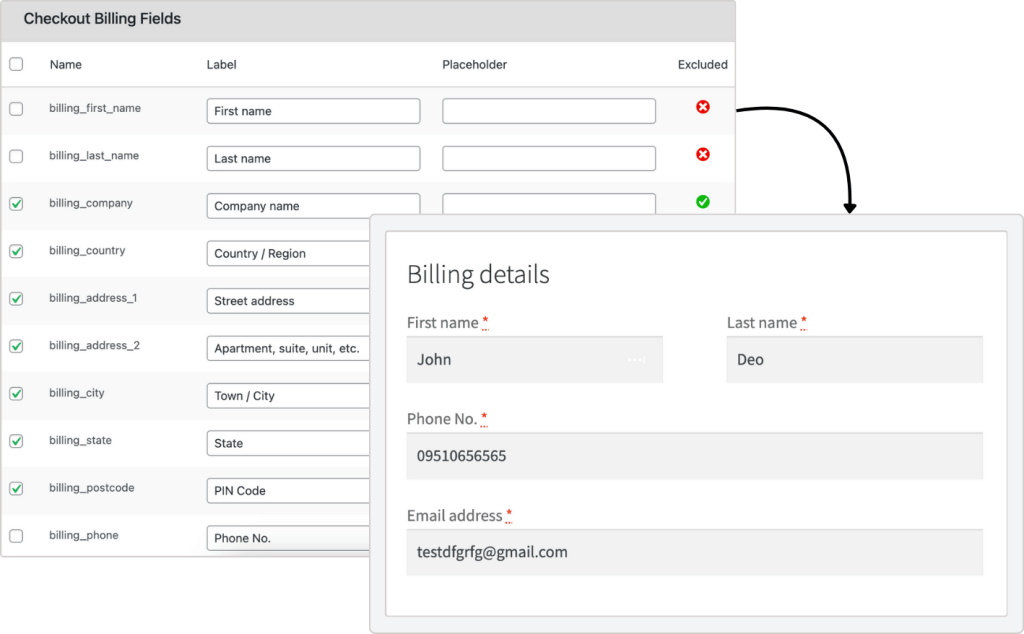Click Last name input containing Deo
The height and width of the screenshot is (634, 1024).
854,360
